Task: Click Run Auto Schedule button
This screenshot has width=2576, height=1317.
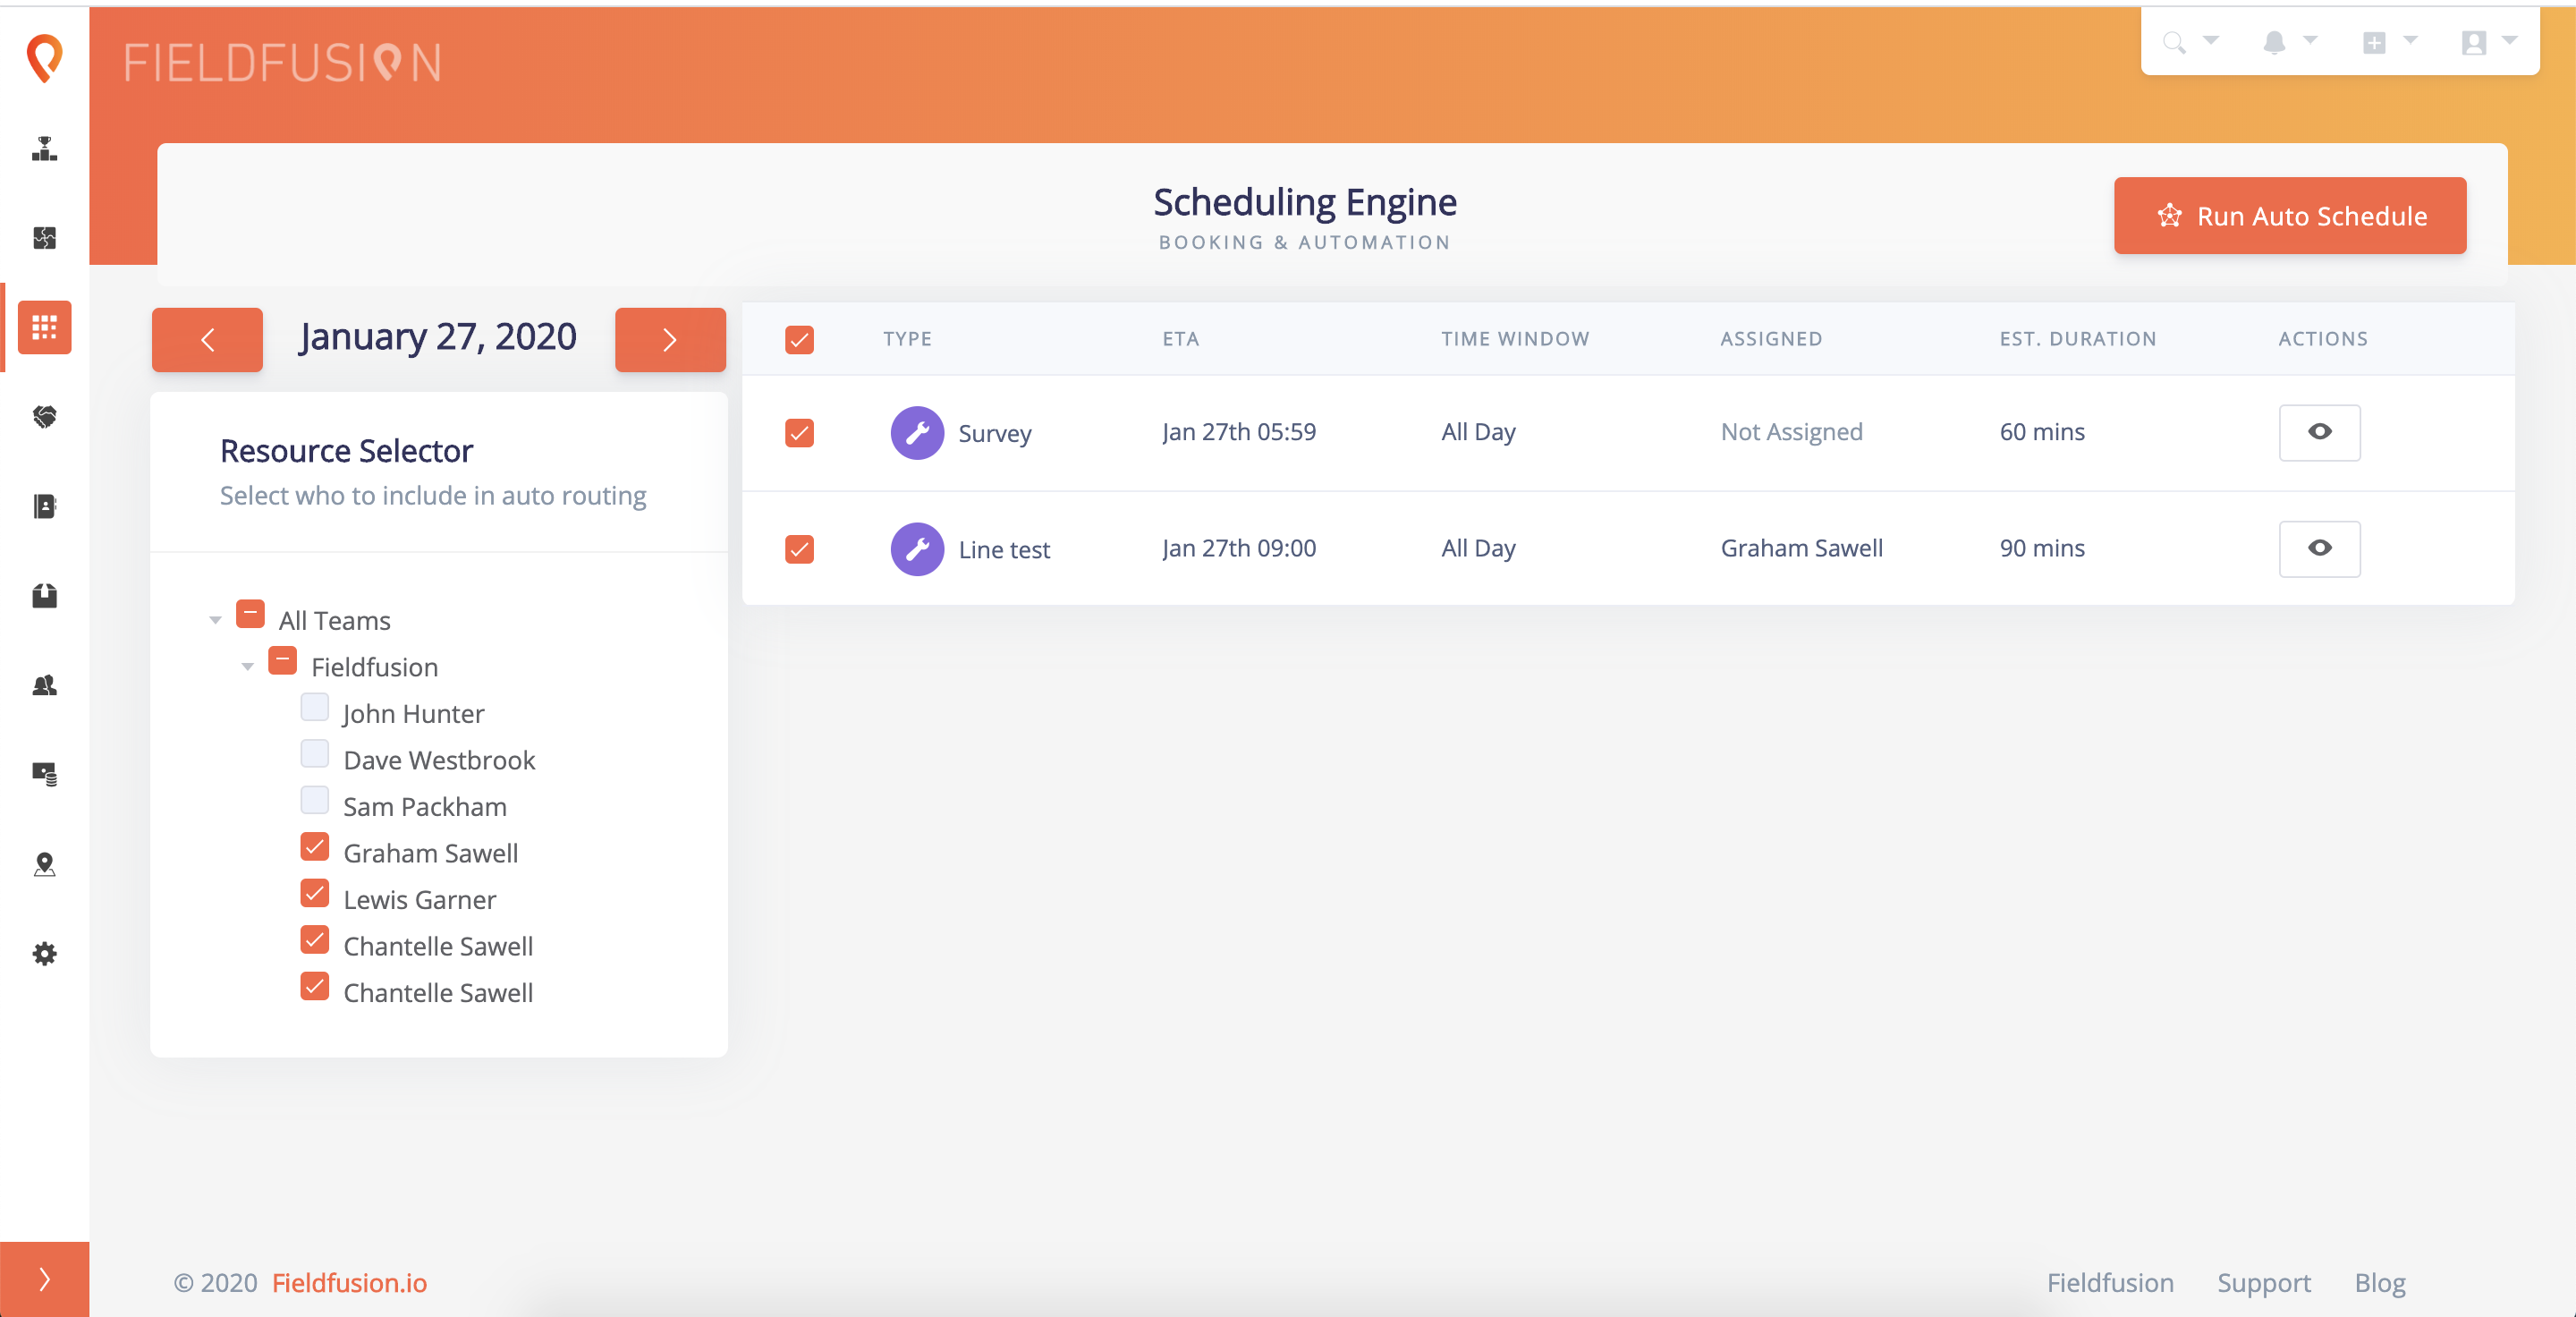Action: [2289, 216]
